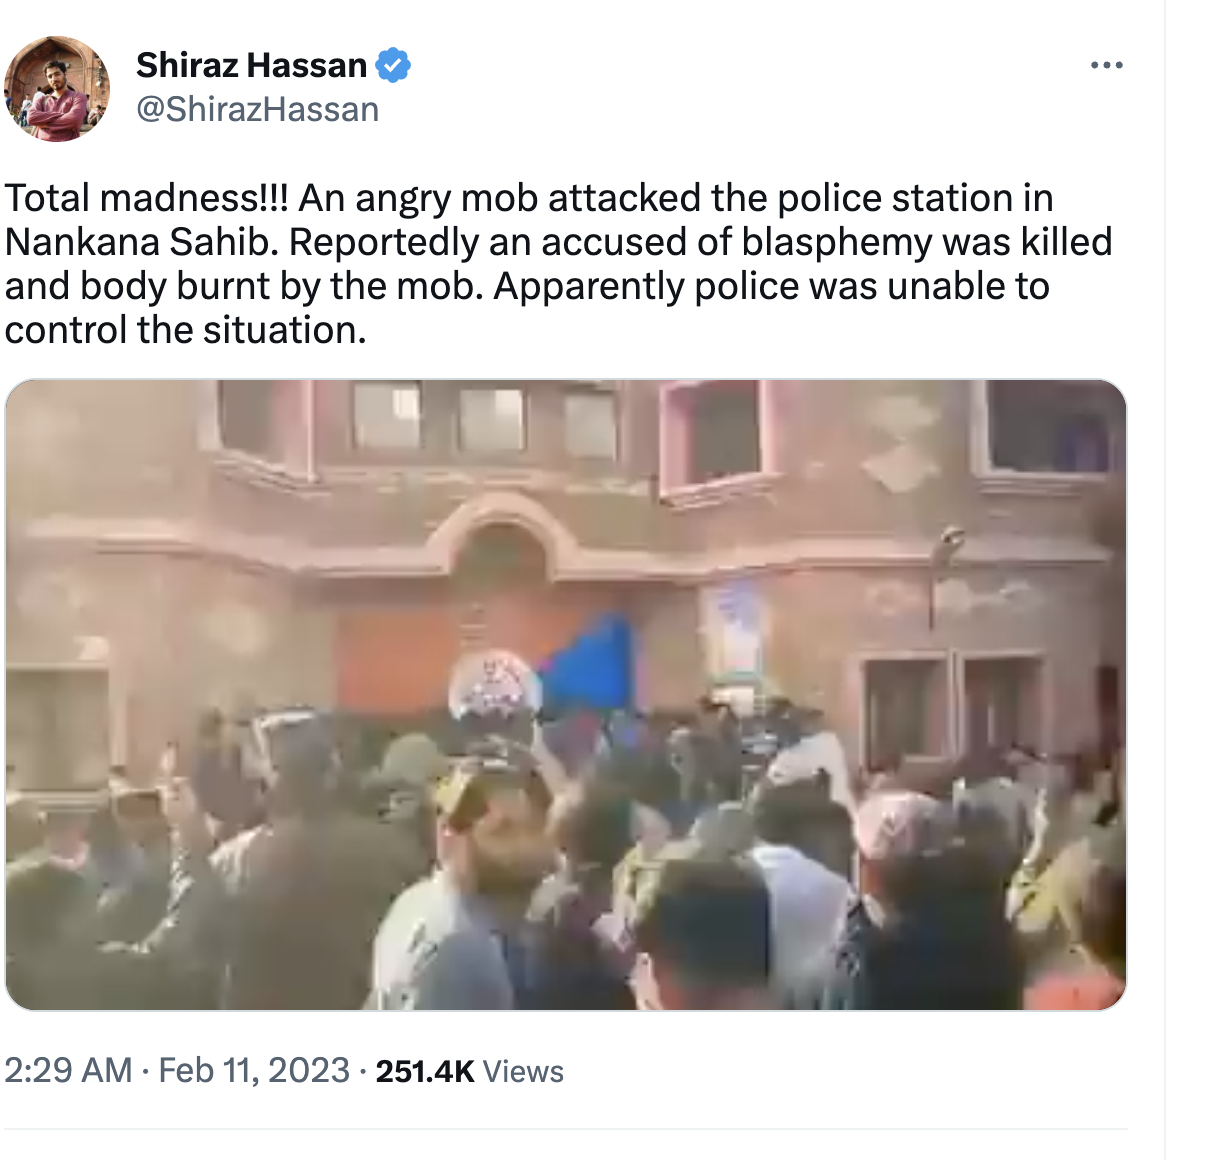Open Shiraz Hassan's profile picture
The height and width of the screenshot is (1160, 1206).
point(57,89)
